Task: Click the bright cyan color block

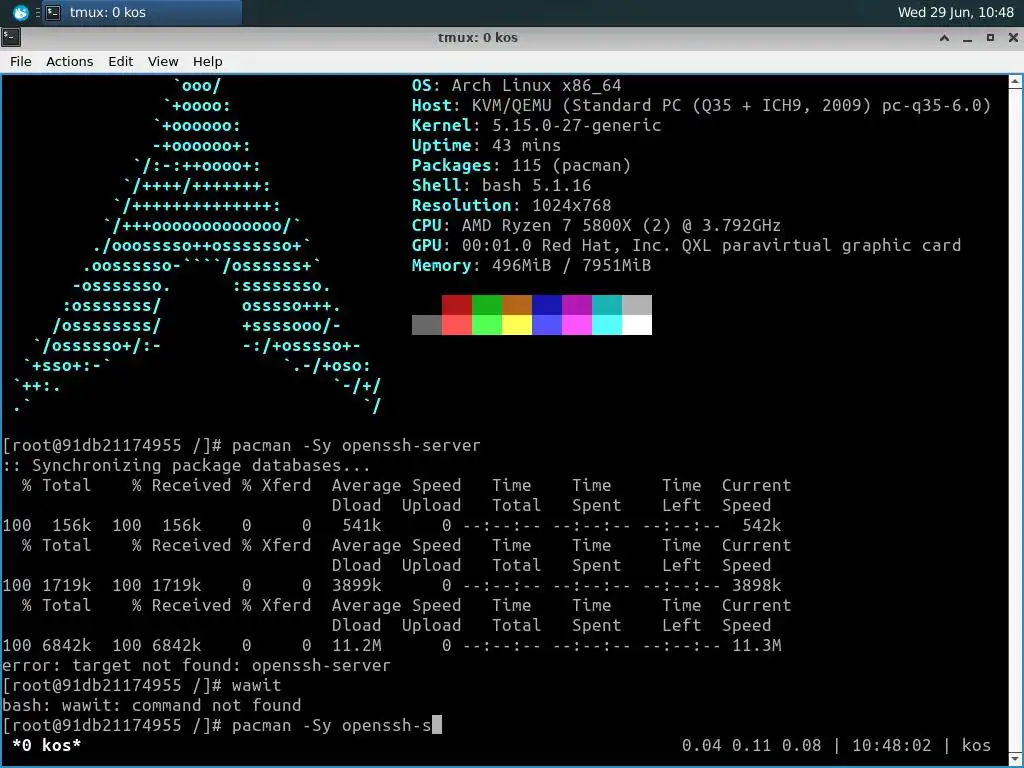Action: (x=607, y=325)
